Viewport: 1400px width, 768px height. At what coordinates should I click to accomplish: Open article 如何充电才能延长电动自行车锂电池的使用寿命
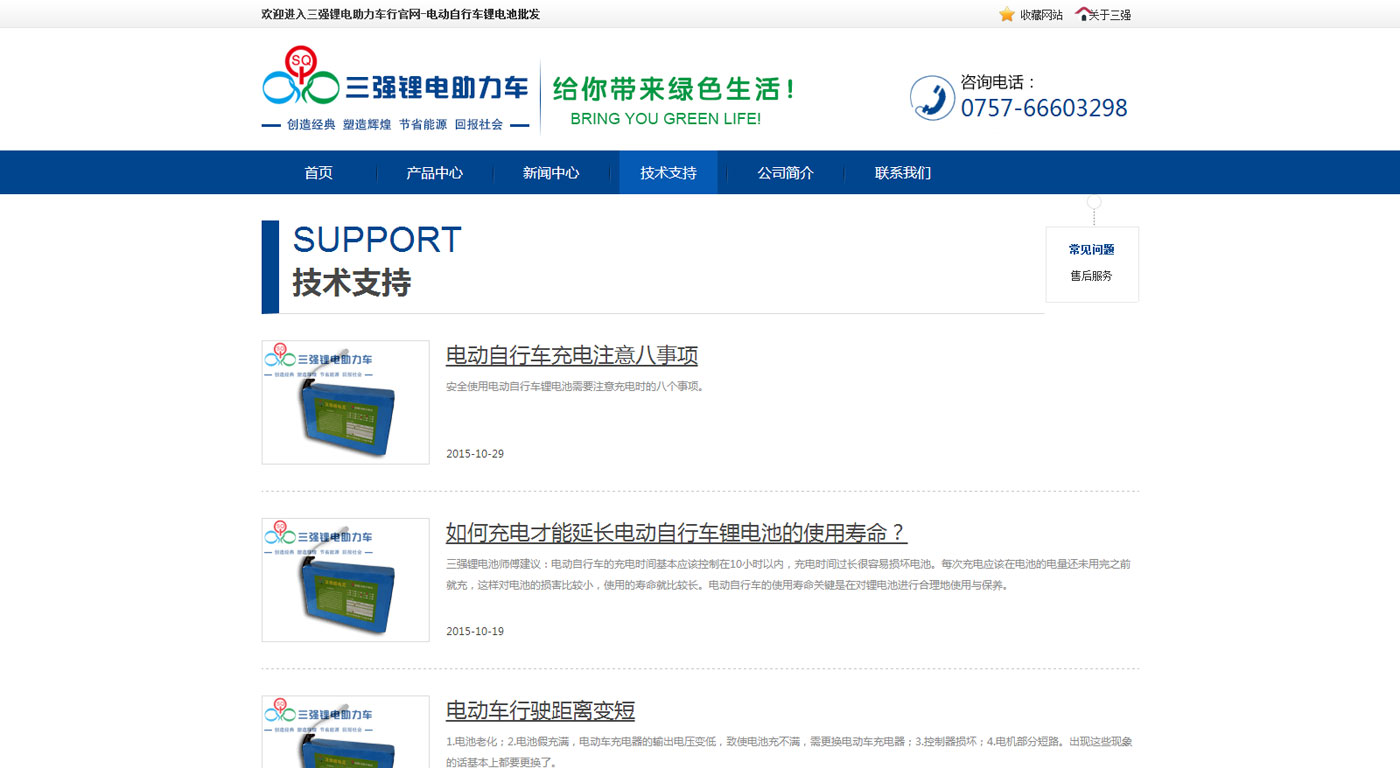pos(676,532)
